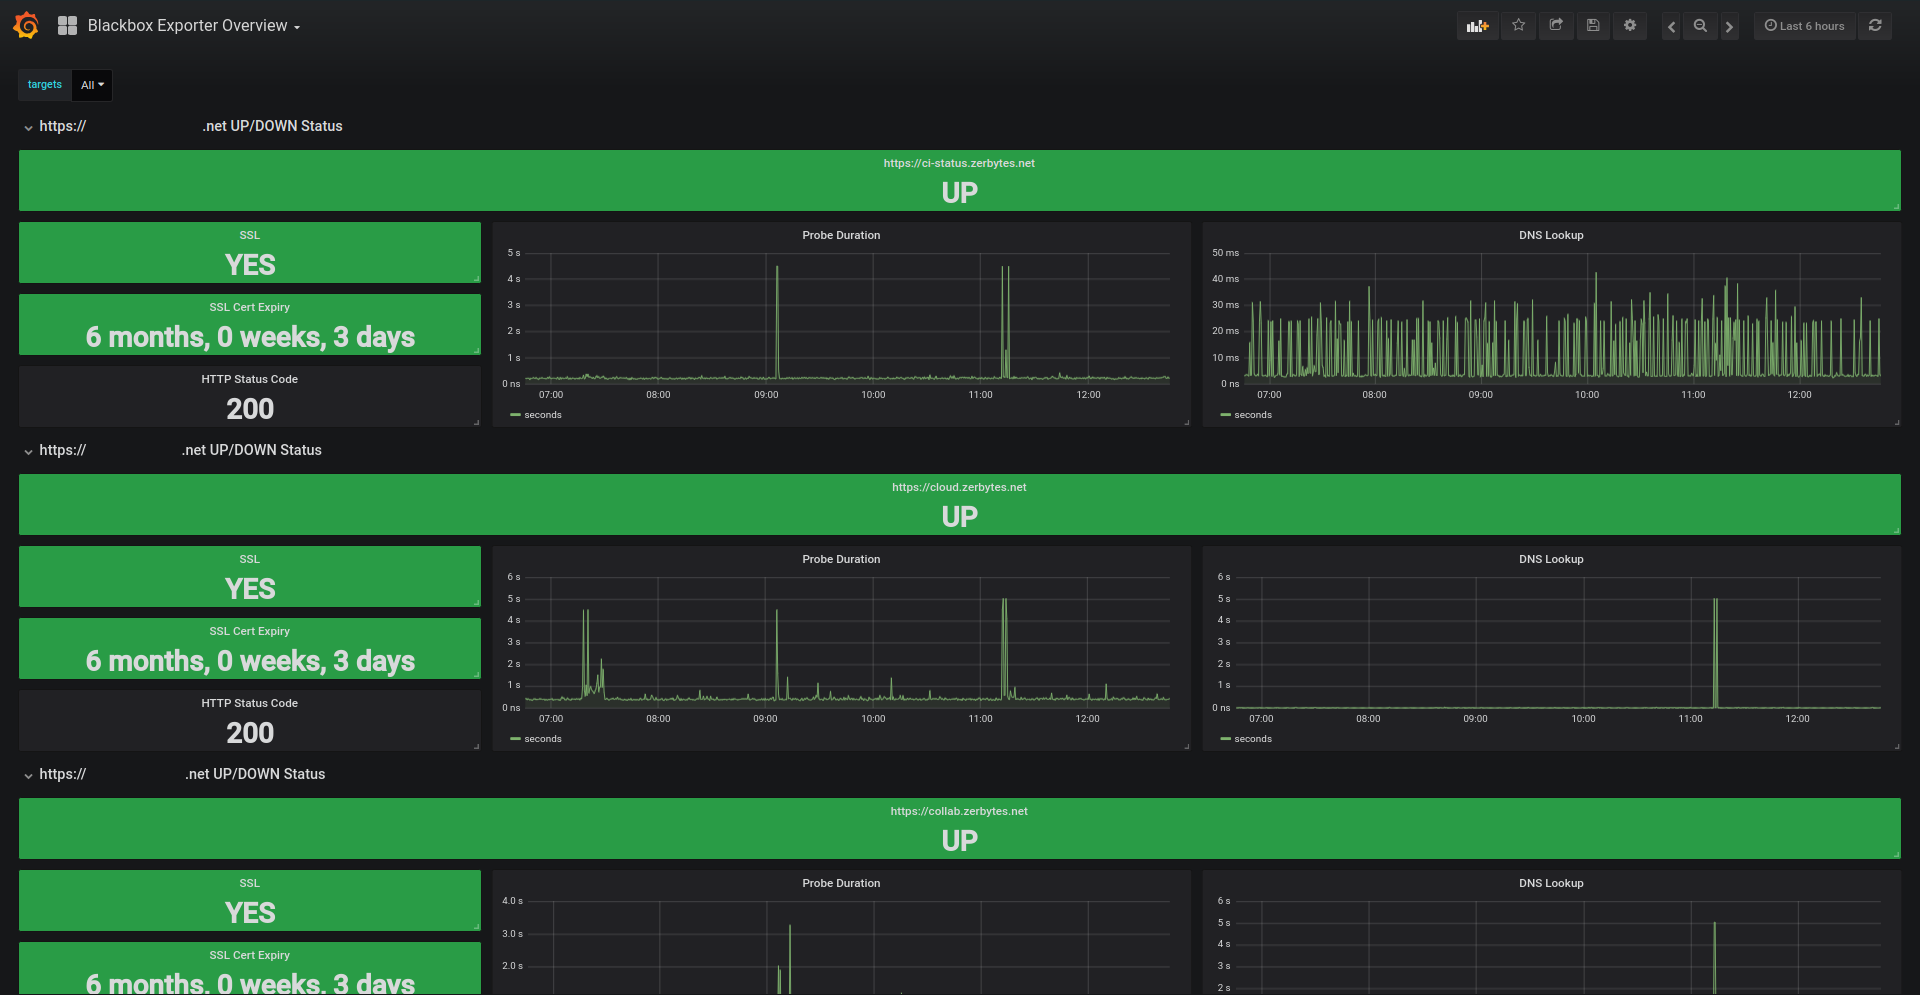Click legend color line in cloud Probe Duration

click(x=515, y=739)
